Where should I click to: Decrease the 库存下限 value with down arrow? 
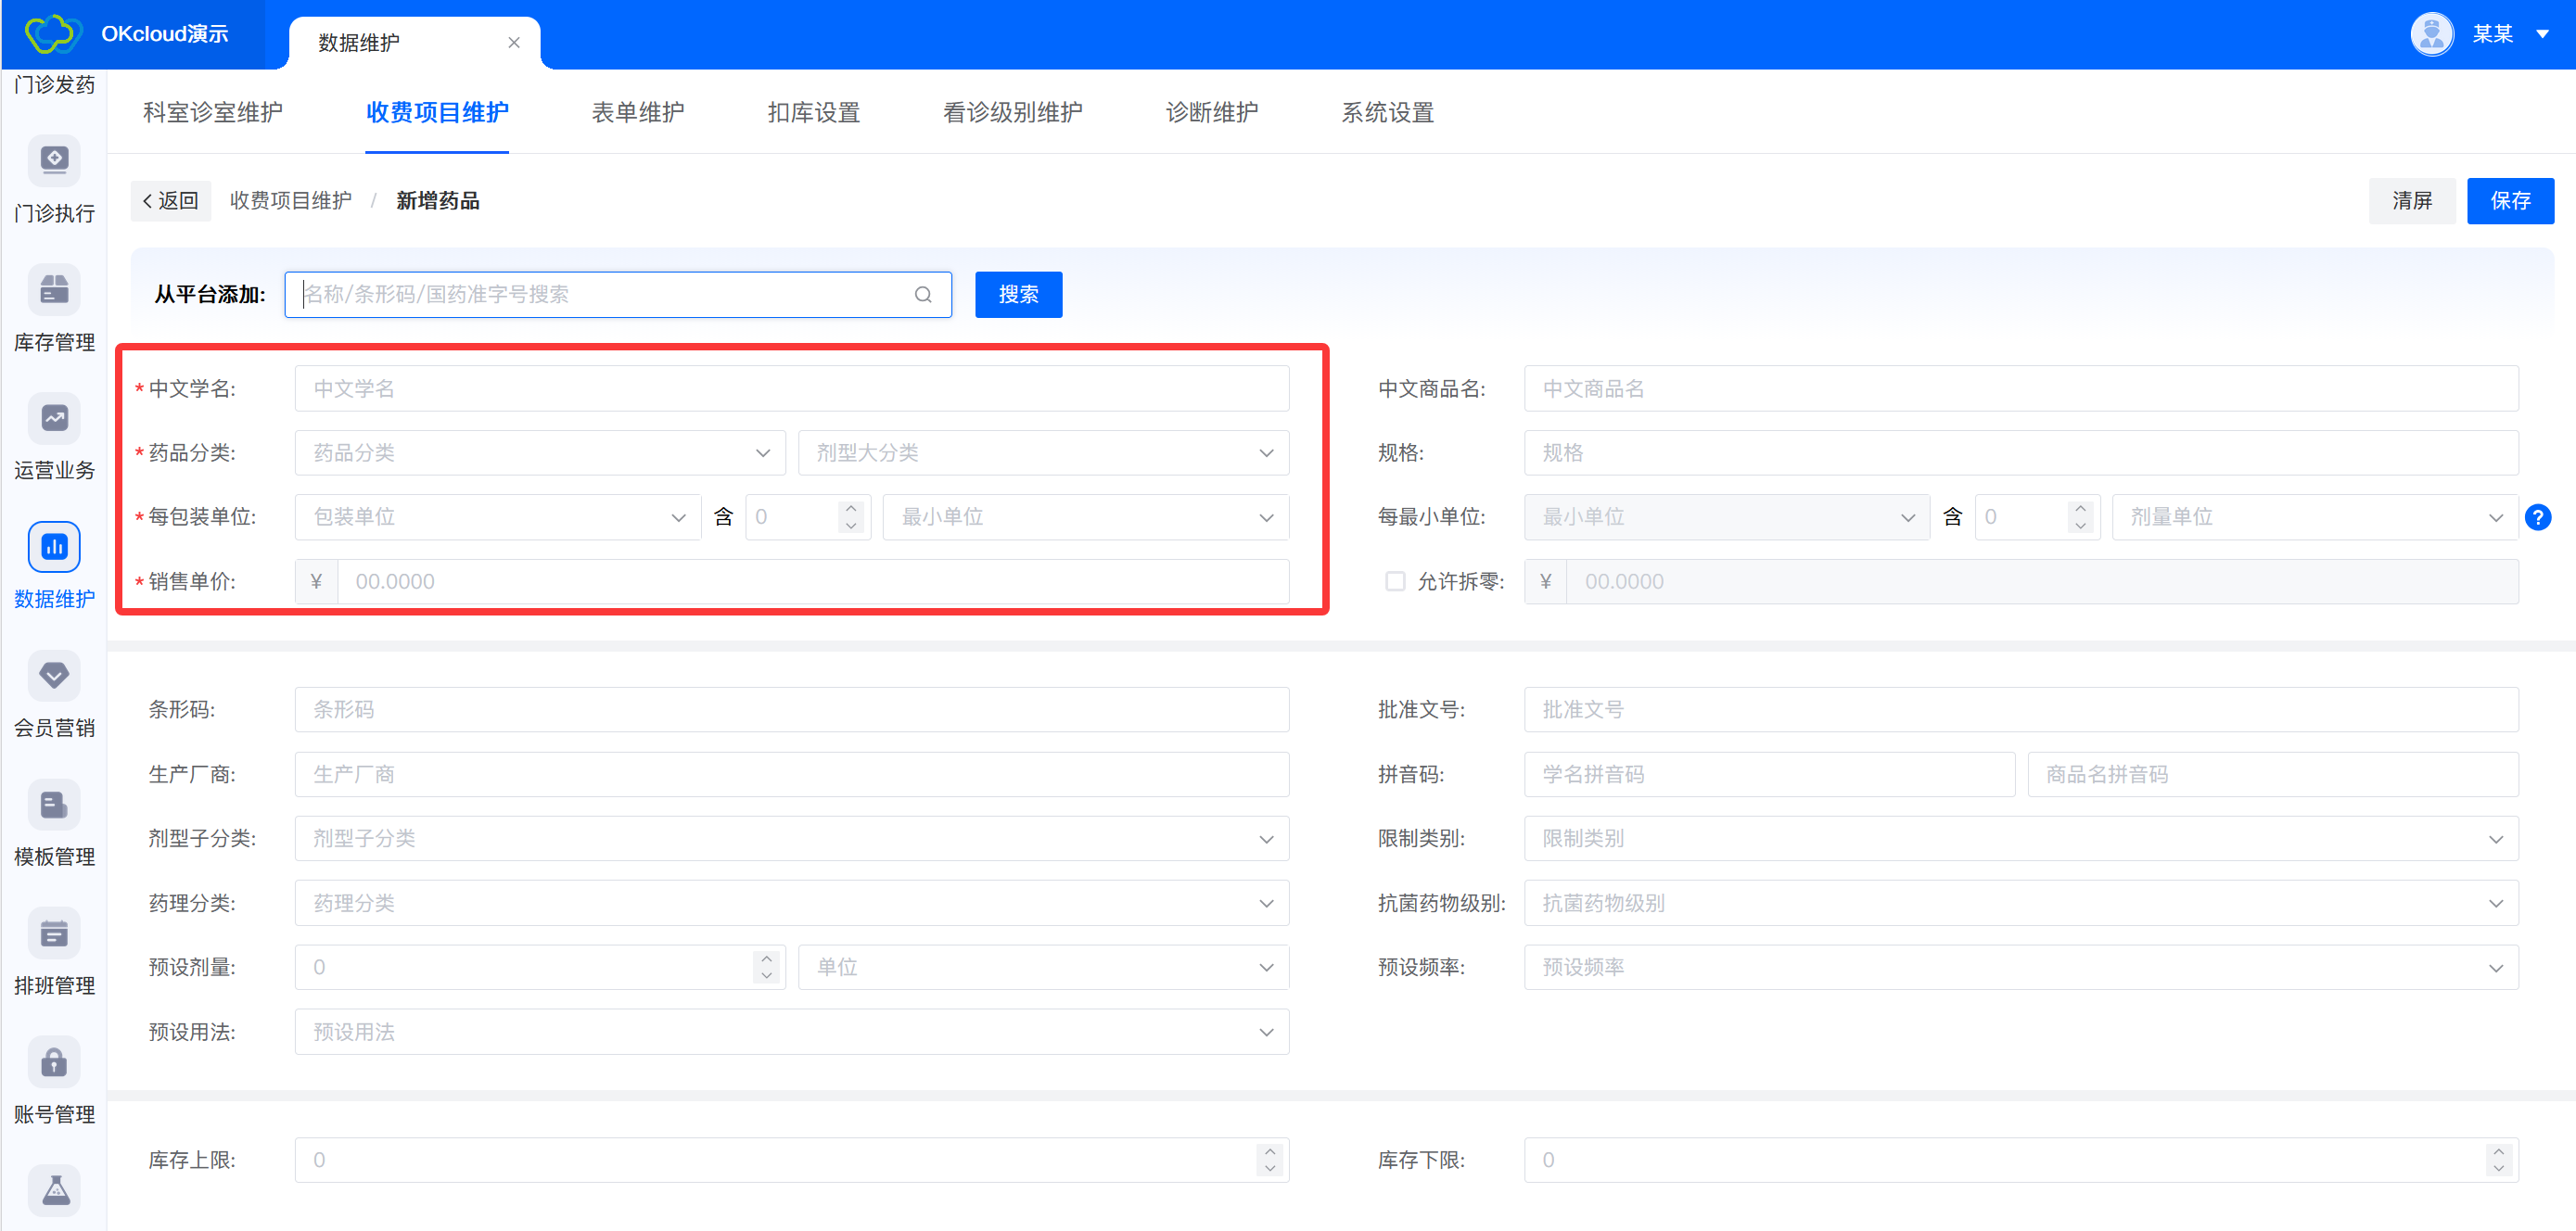(x=2498, y=1168)
